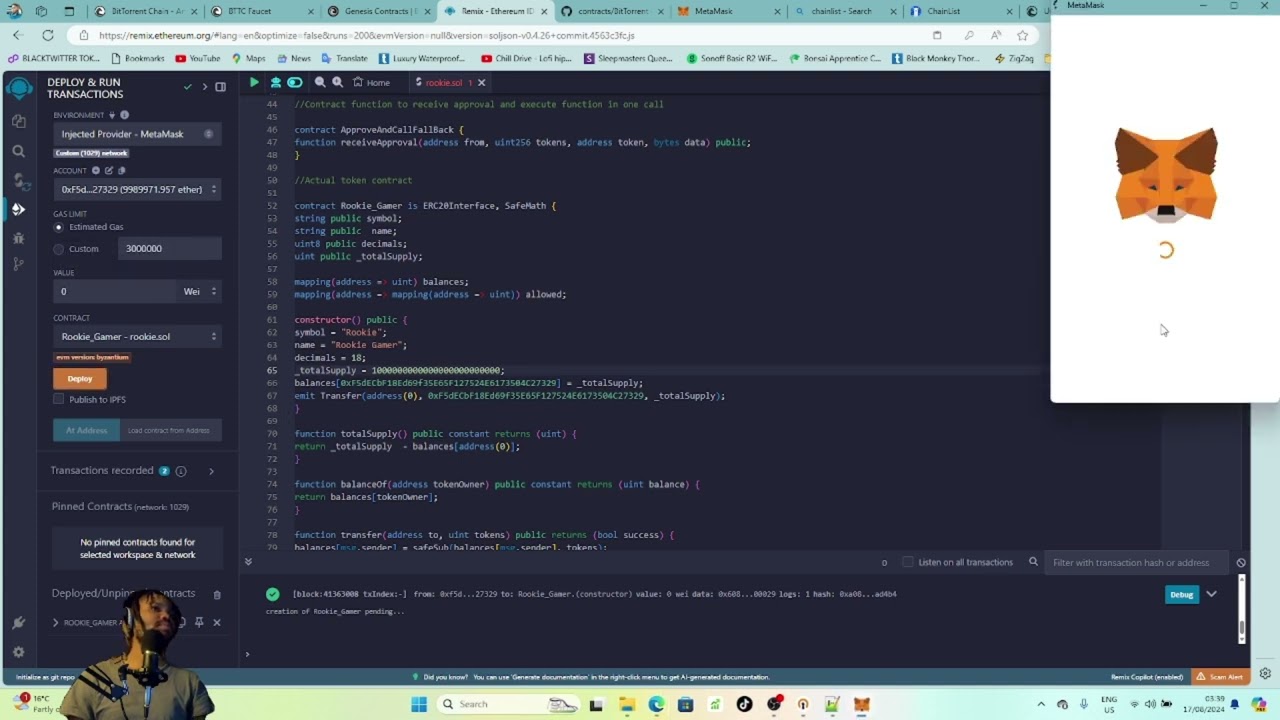Click the At Address button
Viewport: 1280px width, 720px height.
pyautogui.click(x=86, y=430)
